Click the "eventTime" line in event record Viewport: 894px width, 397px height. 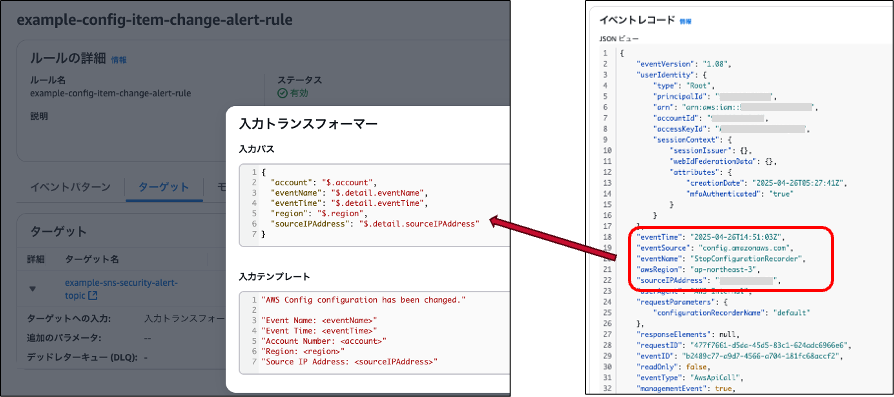click(x=710, y=237)
